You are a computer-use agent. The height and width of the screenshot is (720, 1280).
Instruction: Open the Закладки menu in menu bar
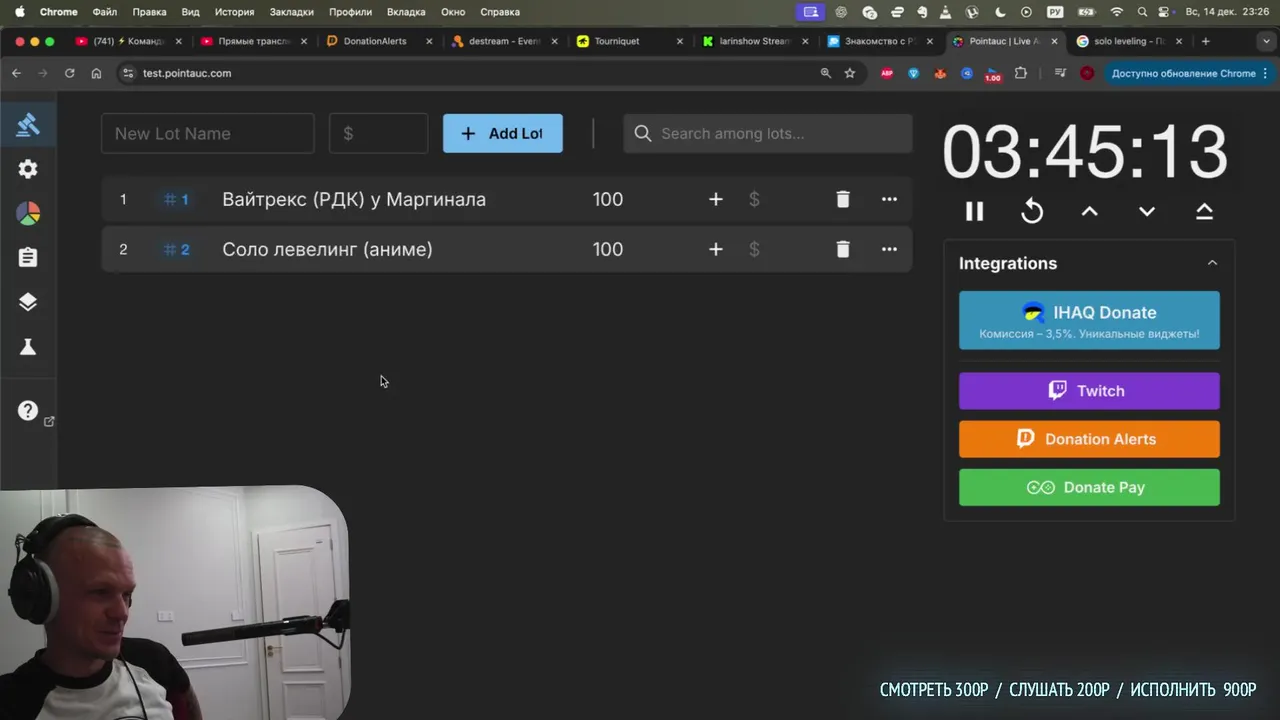click(292, 12)
